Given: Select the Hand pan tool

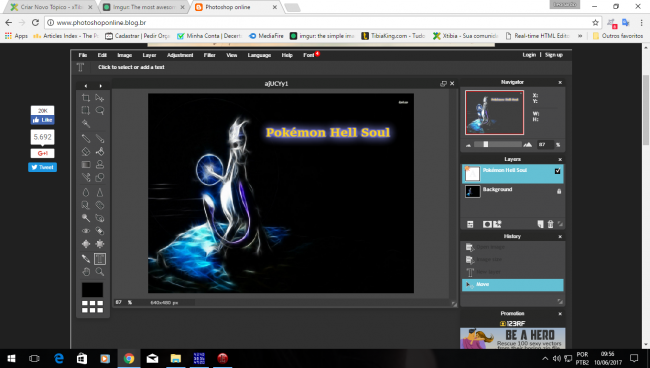Looking at the screenshot, I should 86,272.
